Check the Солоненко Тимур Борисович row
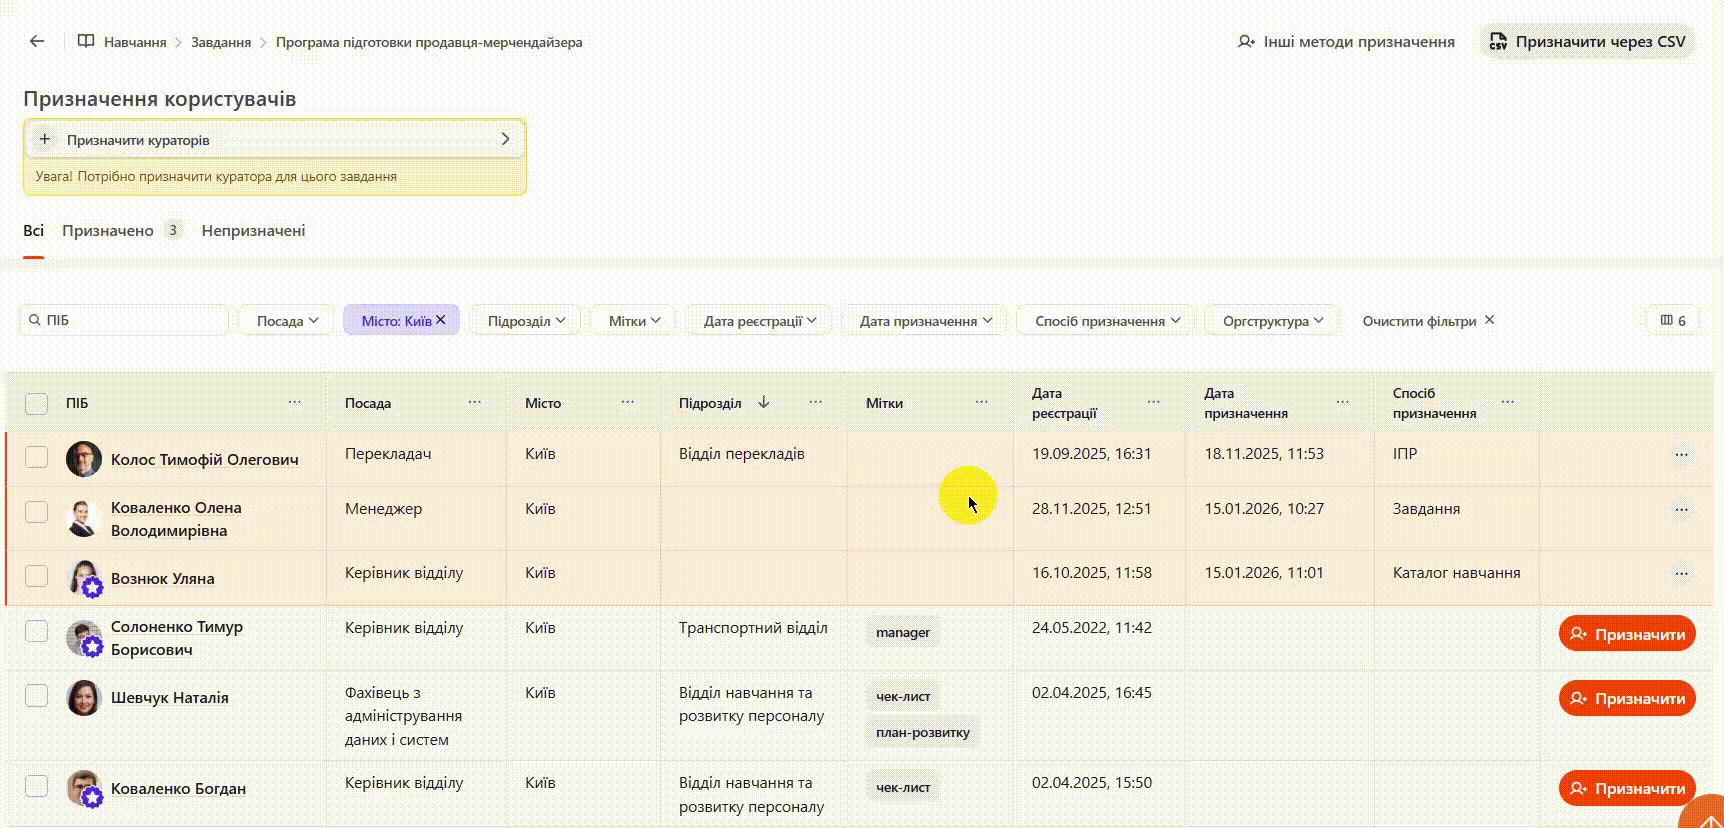The width and height of the screenshot is (1724, 828). [37, 631]
